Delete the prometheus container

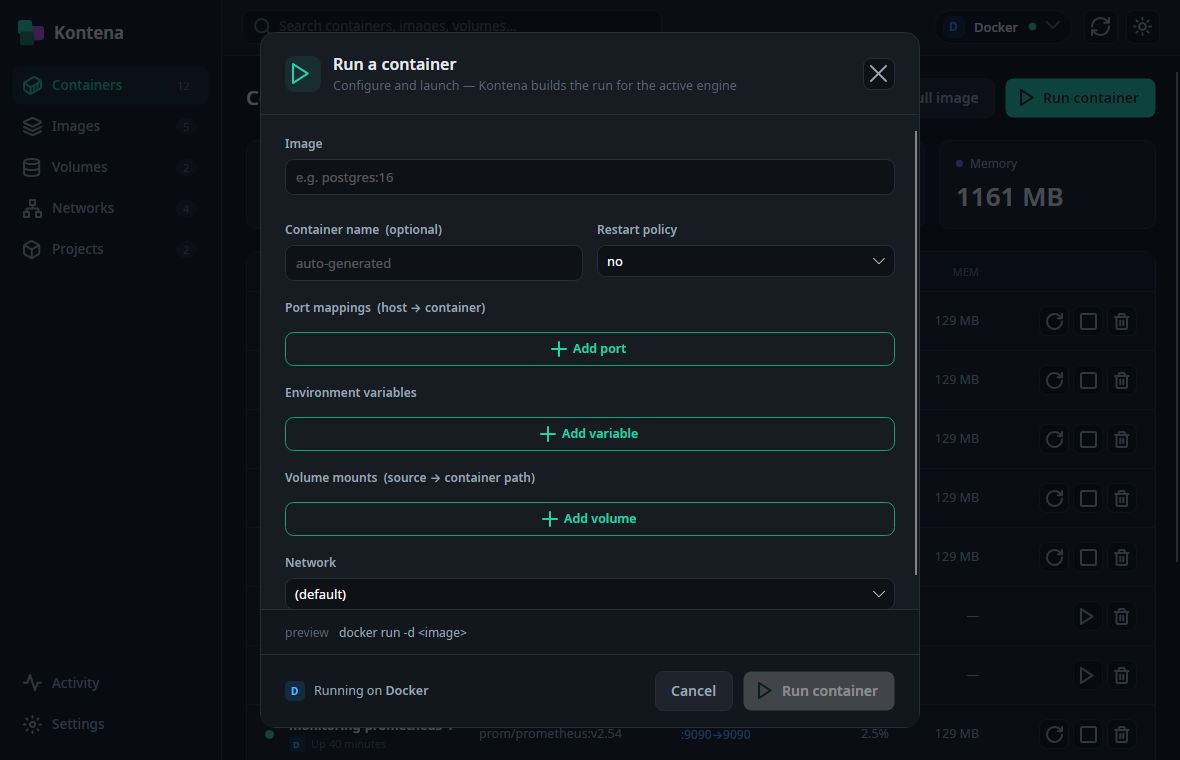(1121, 734)
